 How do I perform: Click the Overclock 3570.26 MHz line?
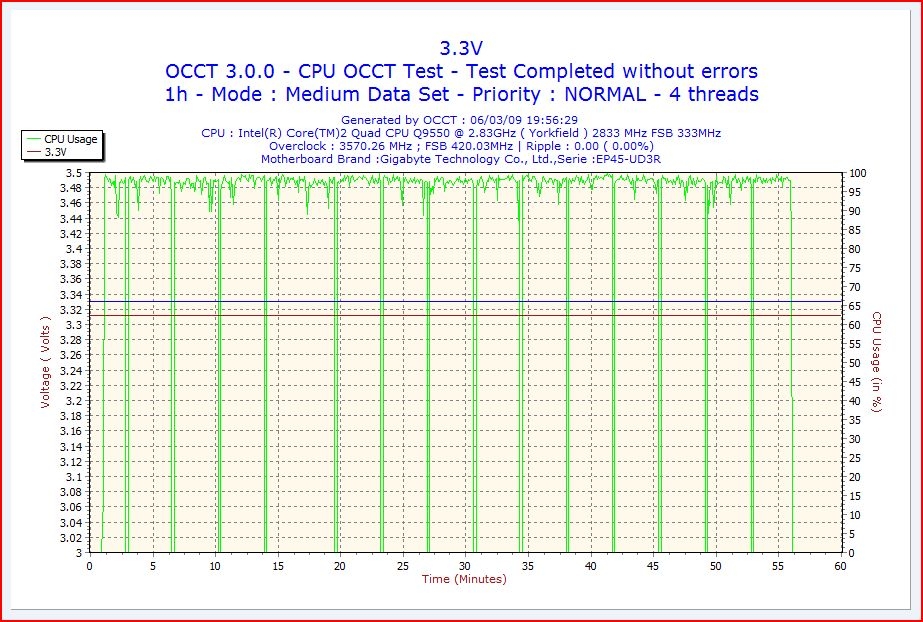click(x=461, y=146)
